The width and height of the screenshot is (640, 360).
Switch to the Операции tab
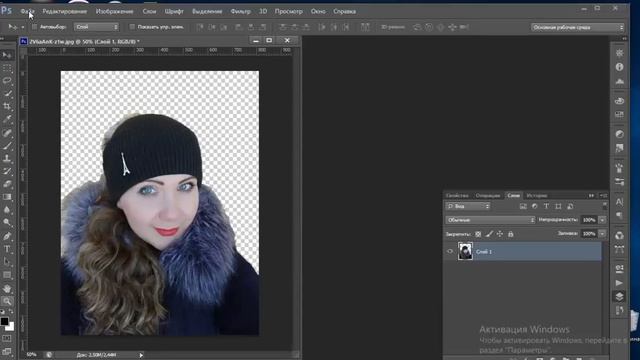[487, 196]
